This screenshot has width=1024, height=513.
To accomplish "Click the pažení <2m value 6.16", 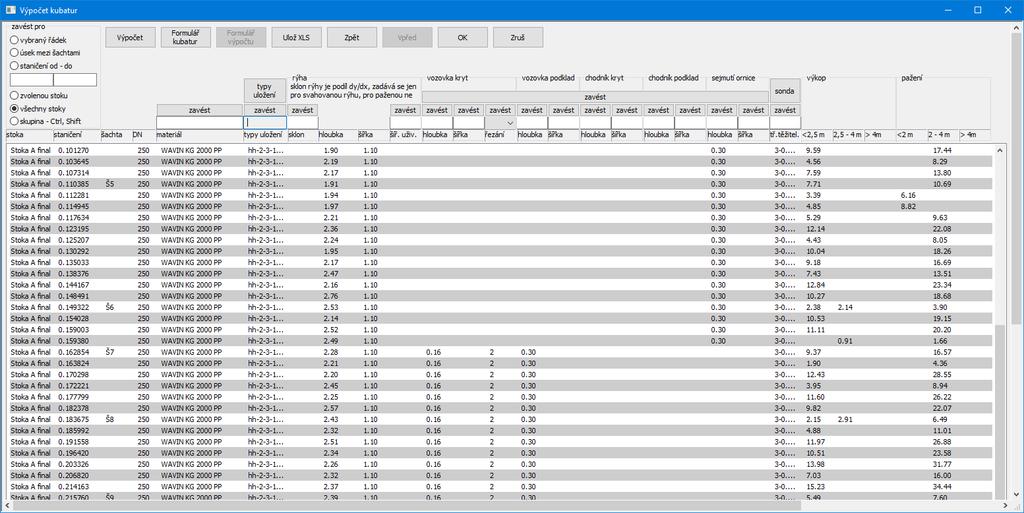I will [x=908, y=195].
